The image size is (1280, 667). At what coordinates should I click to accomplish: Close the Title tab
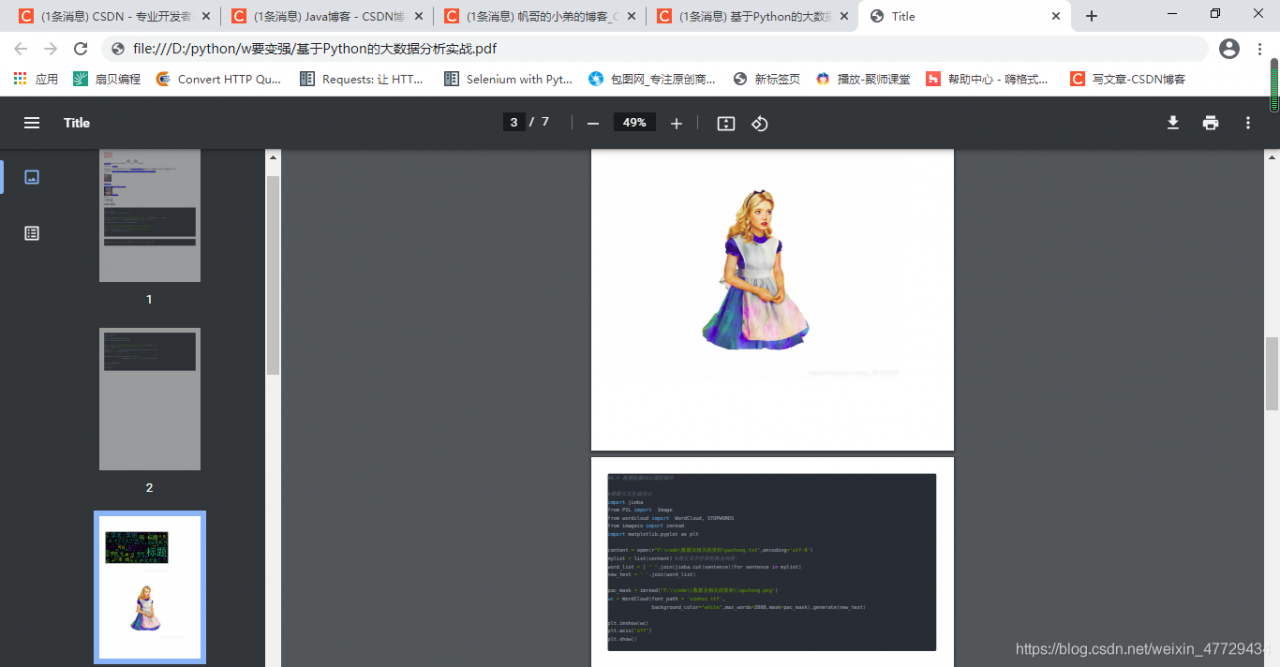tap(1056, 16)
